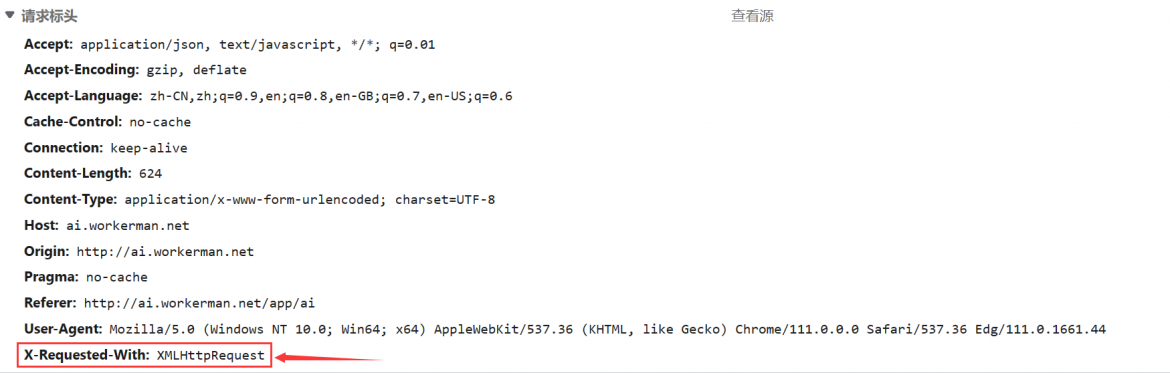Select the User-Agent string value
This screenshot has width=1170, height=373.
[x=607, y=329]
